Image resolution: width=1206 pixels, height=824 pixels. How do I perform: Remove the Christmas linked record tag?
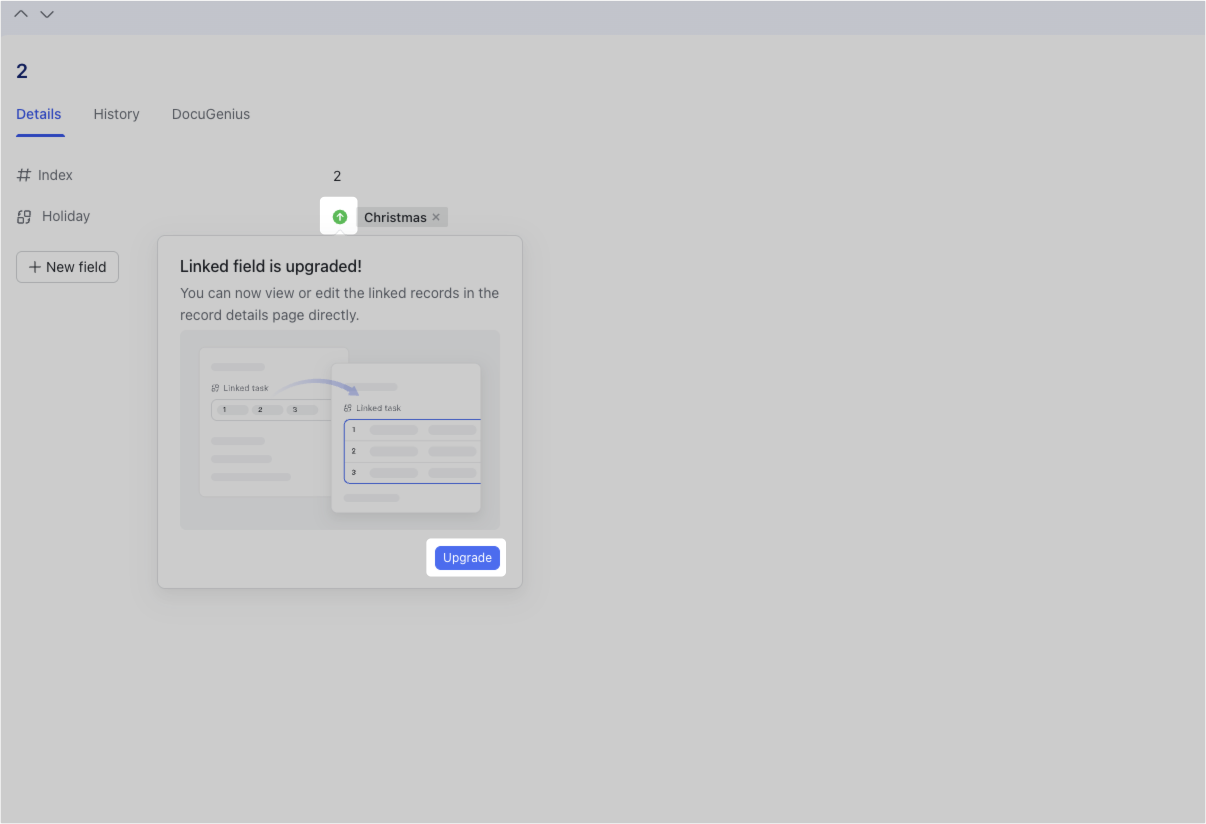[436, 217]
